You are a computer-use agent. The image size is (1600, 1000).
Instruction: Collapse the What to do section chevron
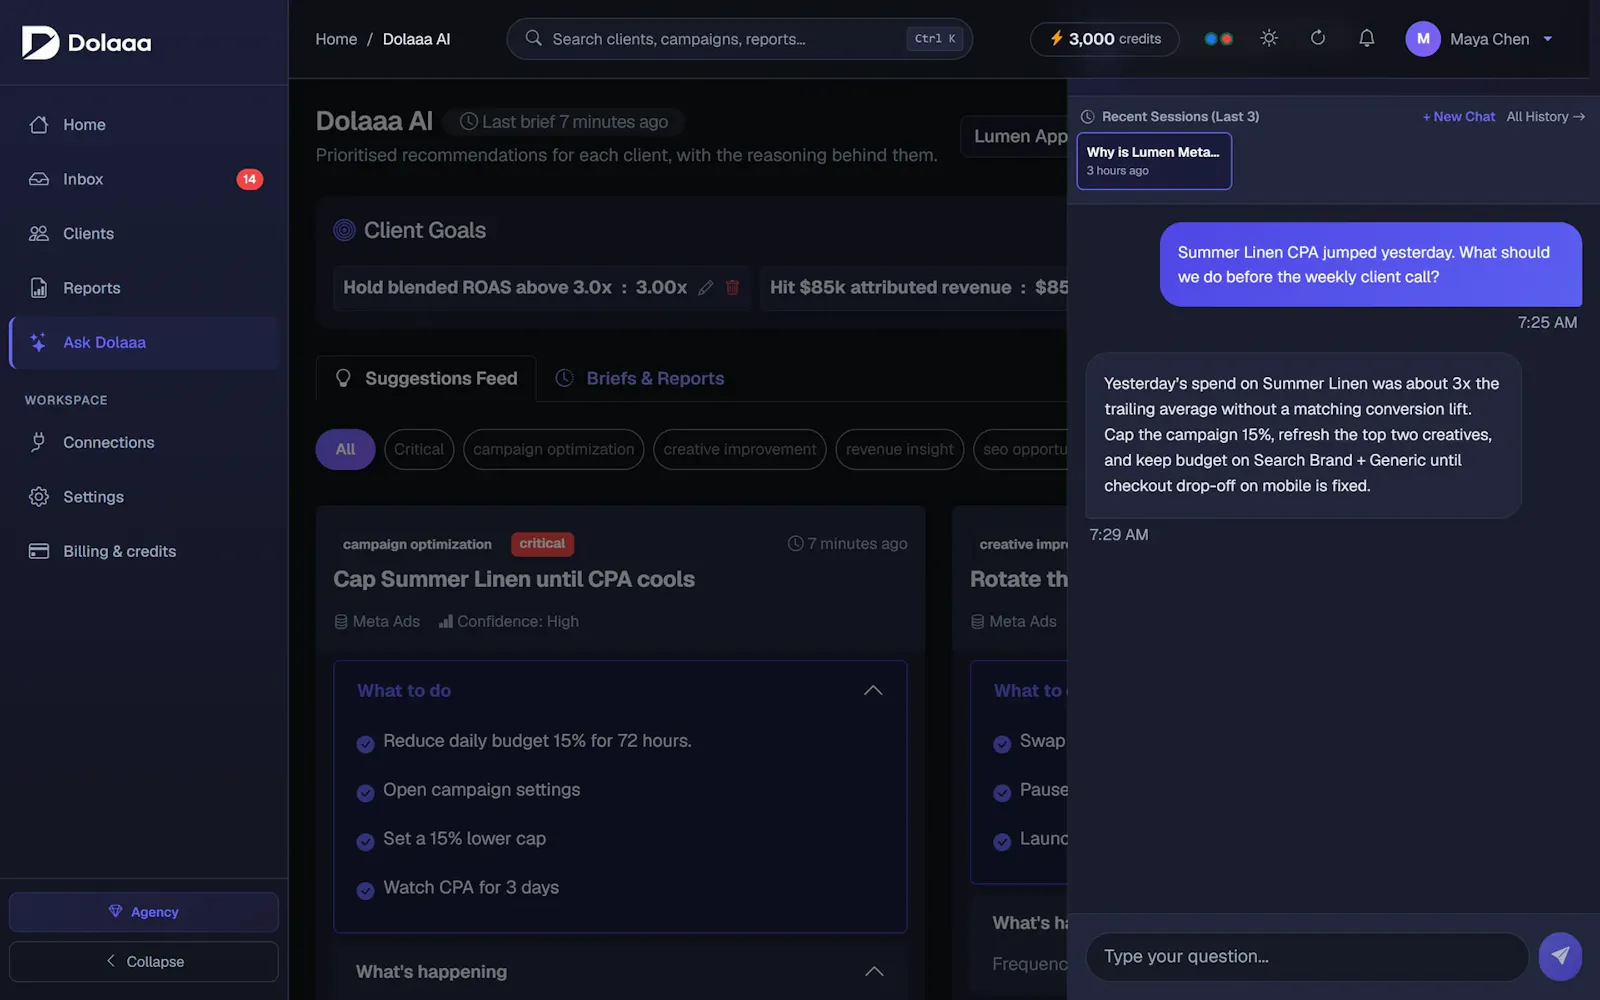pyautogui.click(x=873, y=691)
